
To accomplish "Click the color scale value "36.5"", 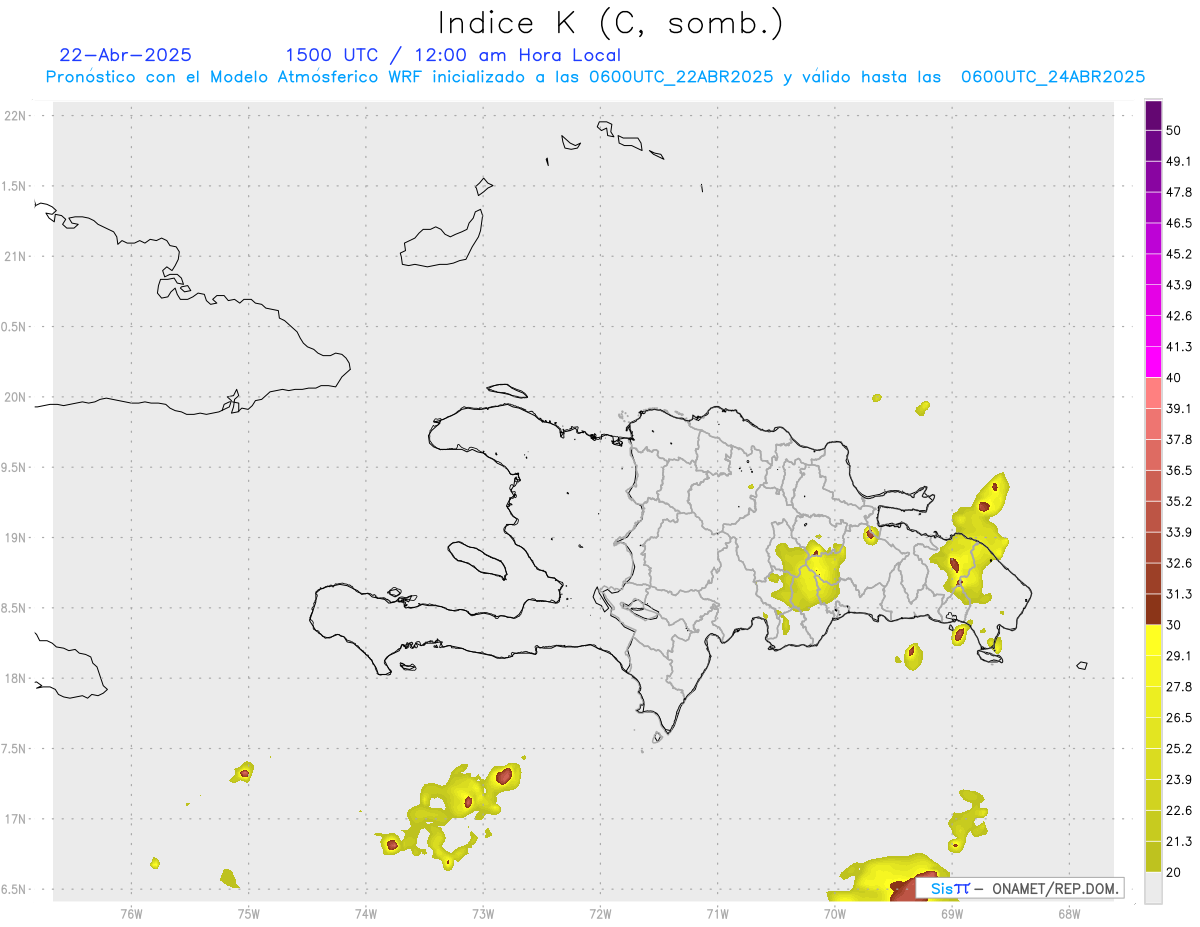I will point(1179,470).
